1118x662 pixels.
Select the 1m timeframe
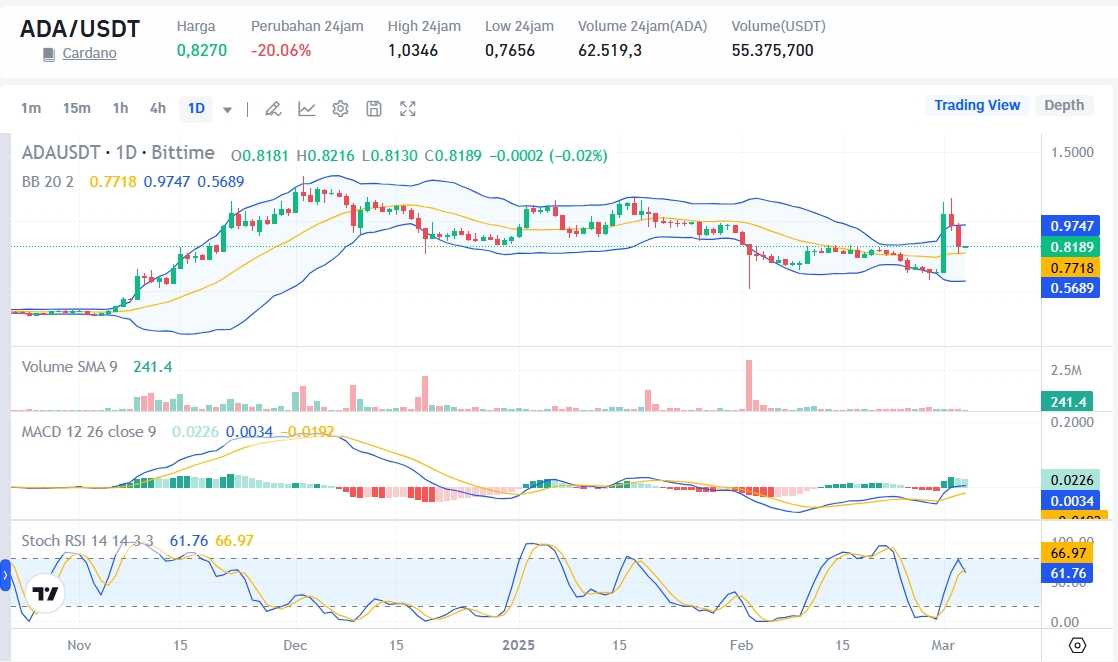[x=31, y=108]
